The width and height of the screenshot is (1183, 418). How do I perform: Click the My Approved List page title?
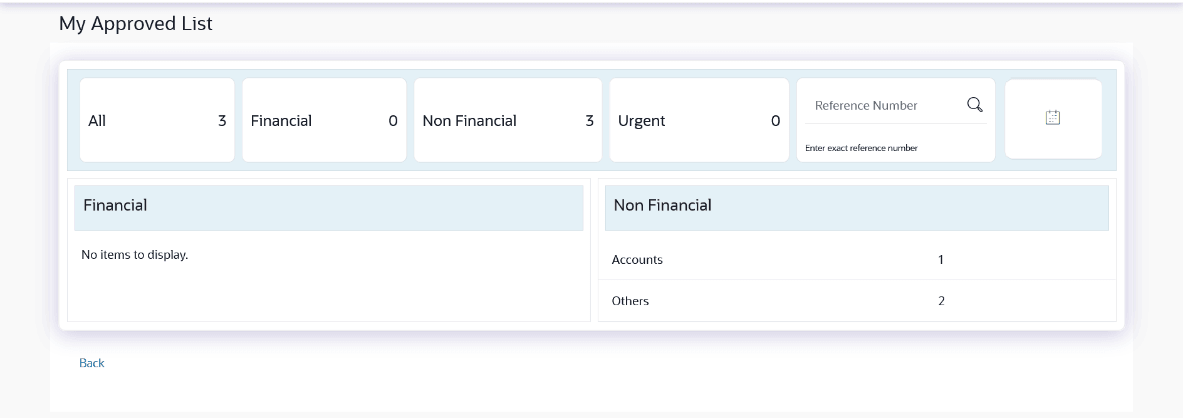136,23
